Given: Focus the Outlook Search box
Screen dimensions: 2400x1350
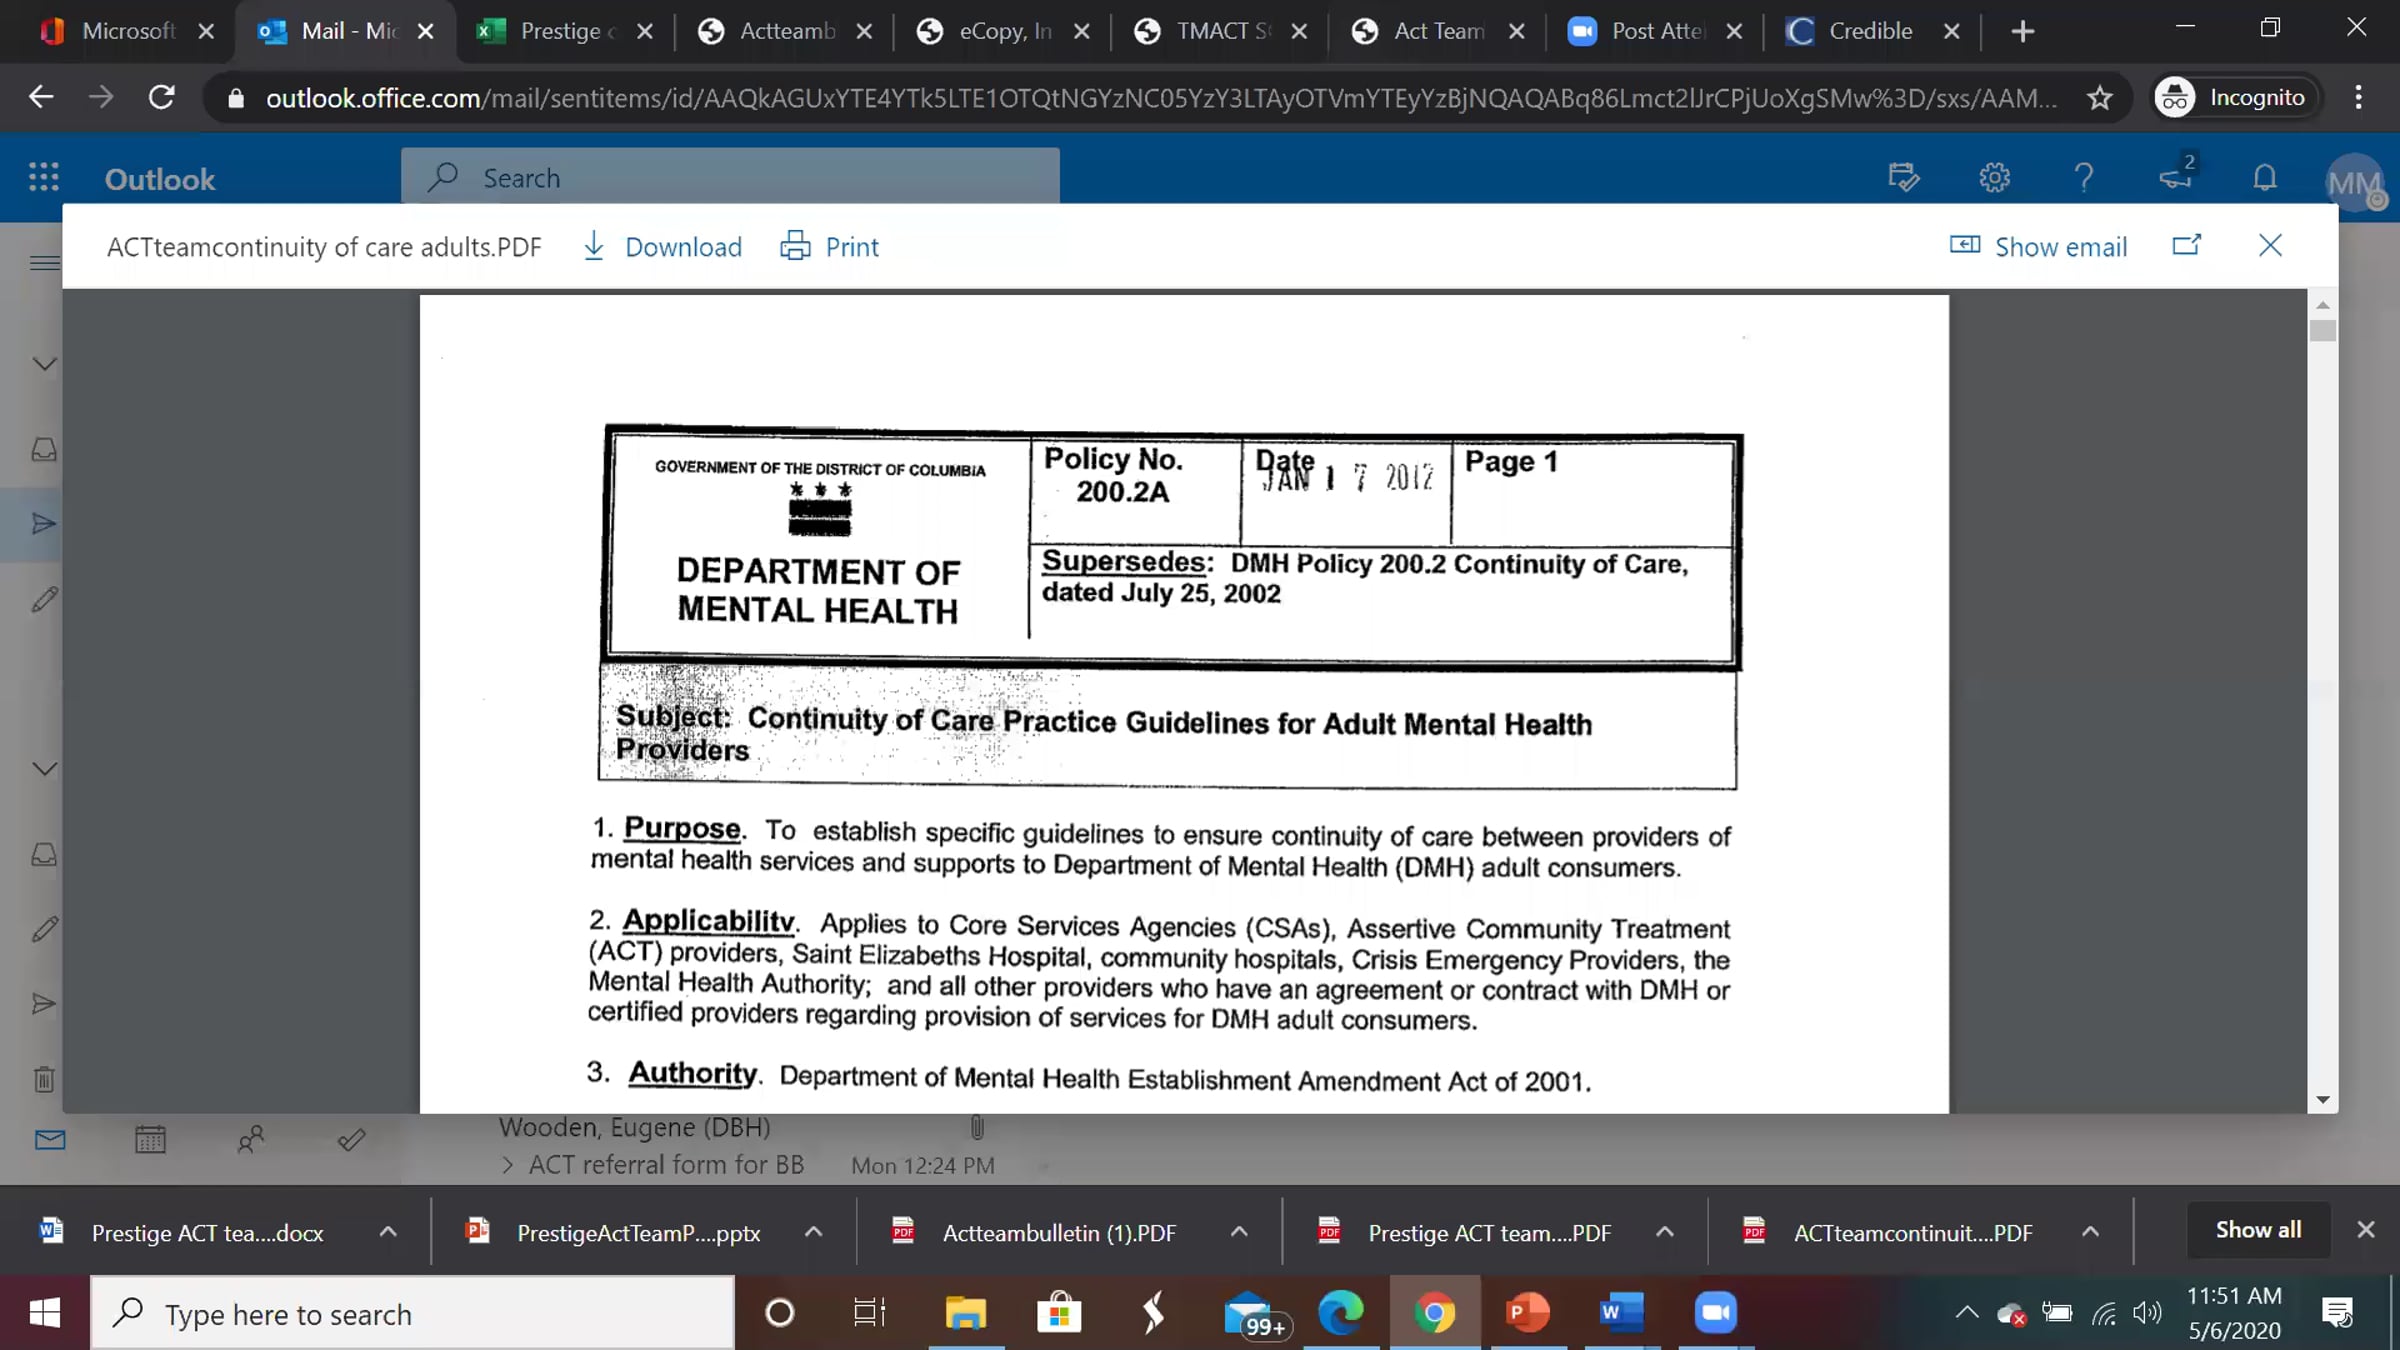Looking at the screenshot, I should tap(730, 178).
